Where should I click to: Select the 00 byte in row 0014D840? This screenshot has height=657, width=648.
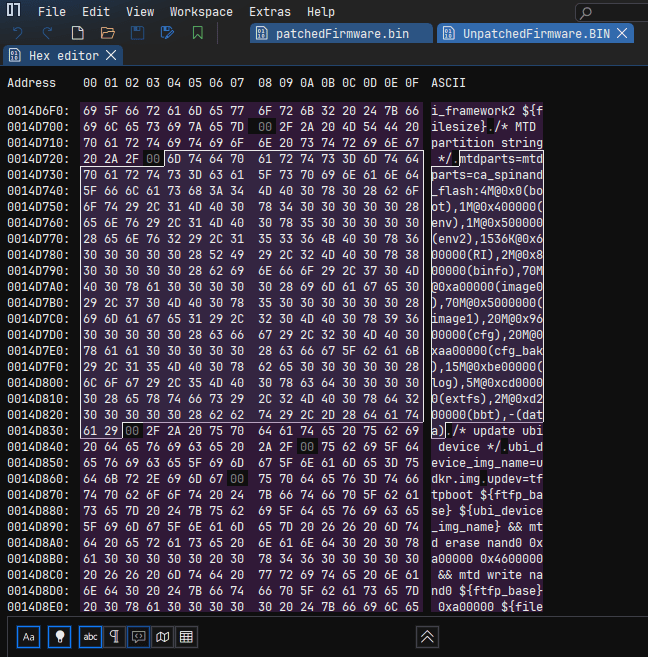307,447
